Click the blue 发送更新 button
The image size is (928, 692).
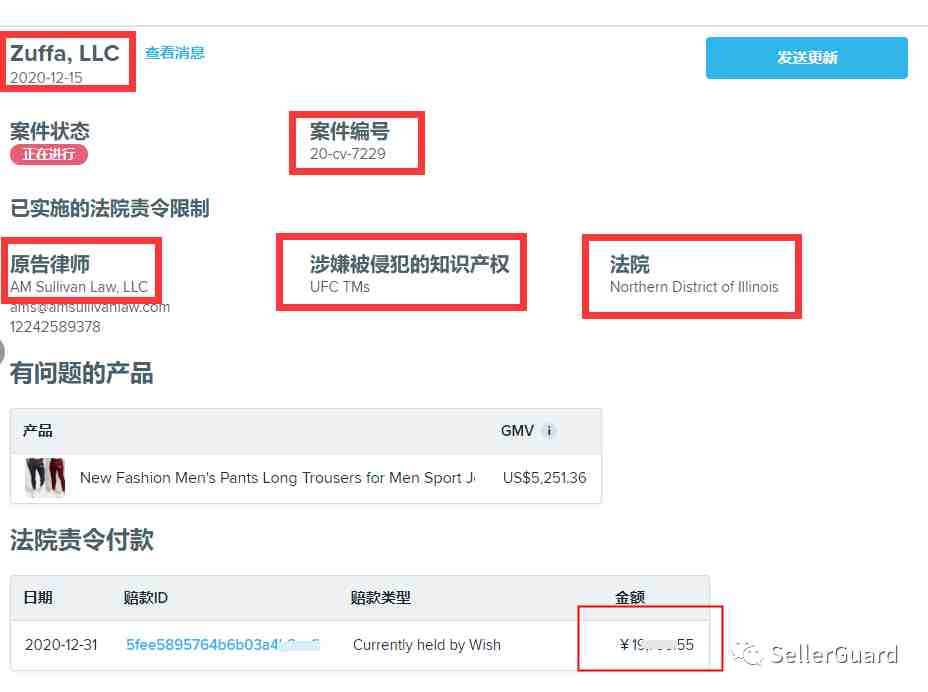pos(807,58)
